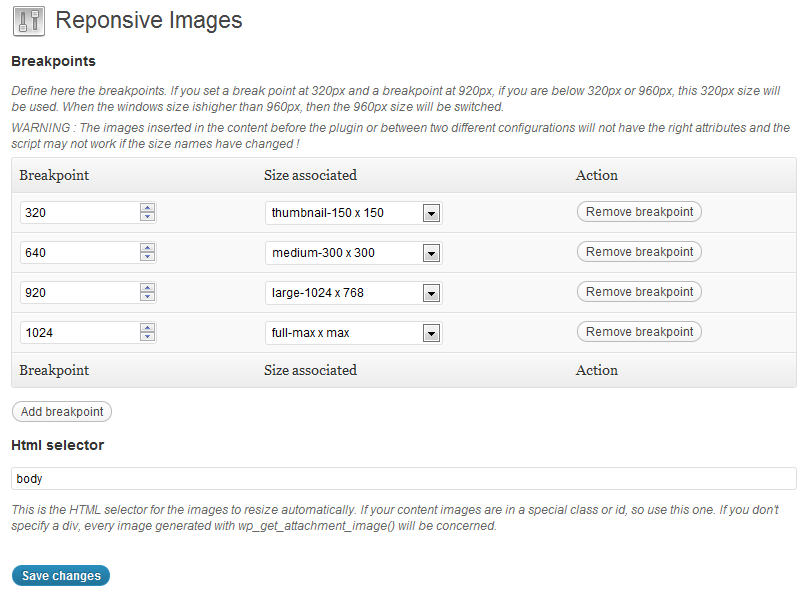Remove the 640 breakpoint row
The height and width of the screenshot is (595, 808).
[639, 252]
